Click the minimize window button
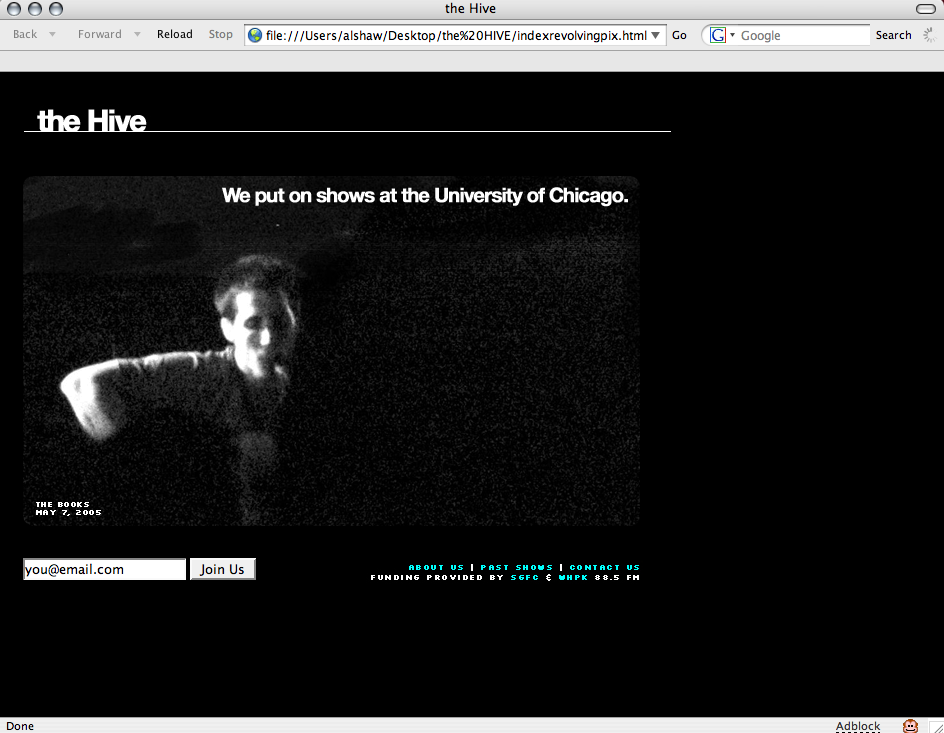Screen dimensions: 944x733 (x=35, y=8)
